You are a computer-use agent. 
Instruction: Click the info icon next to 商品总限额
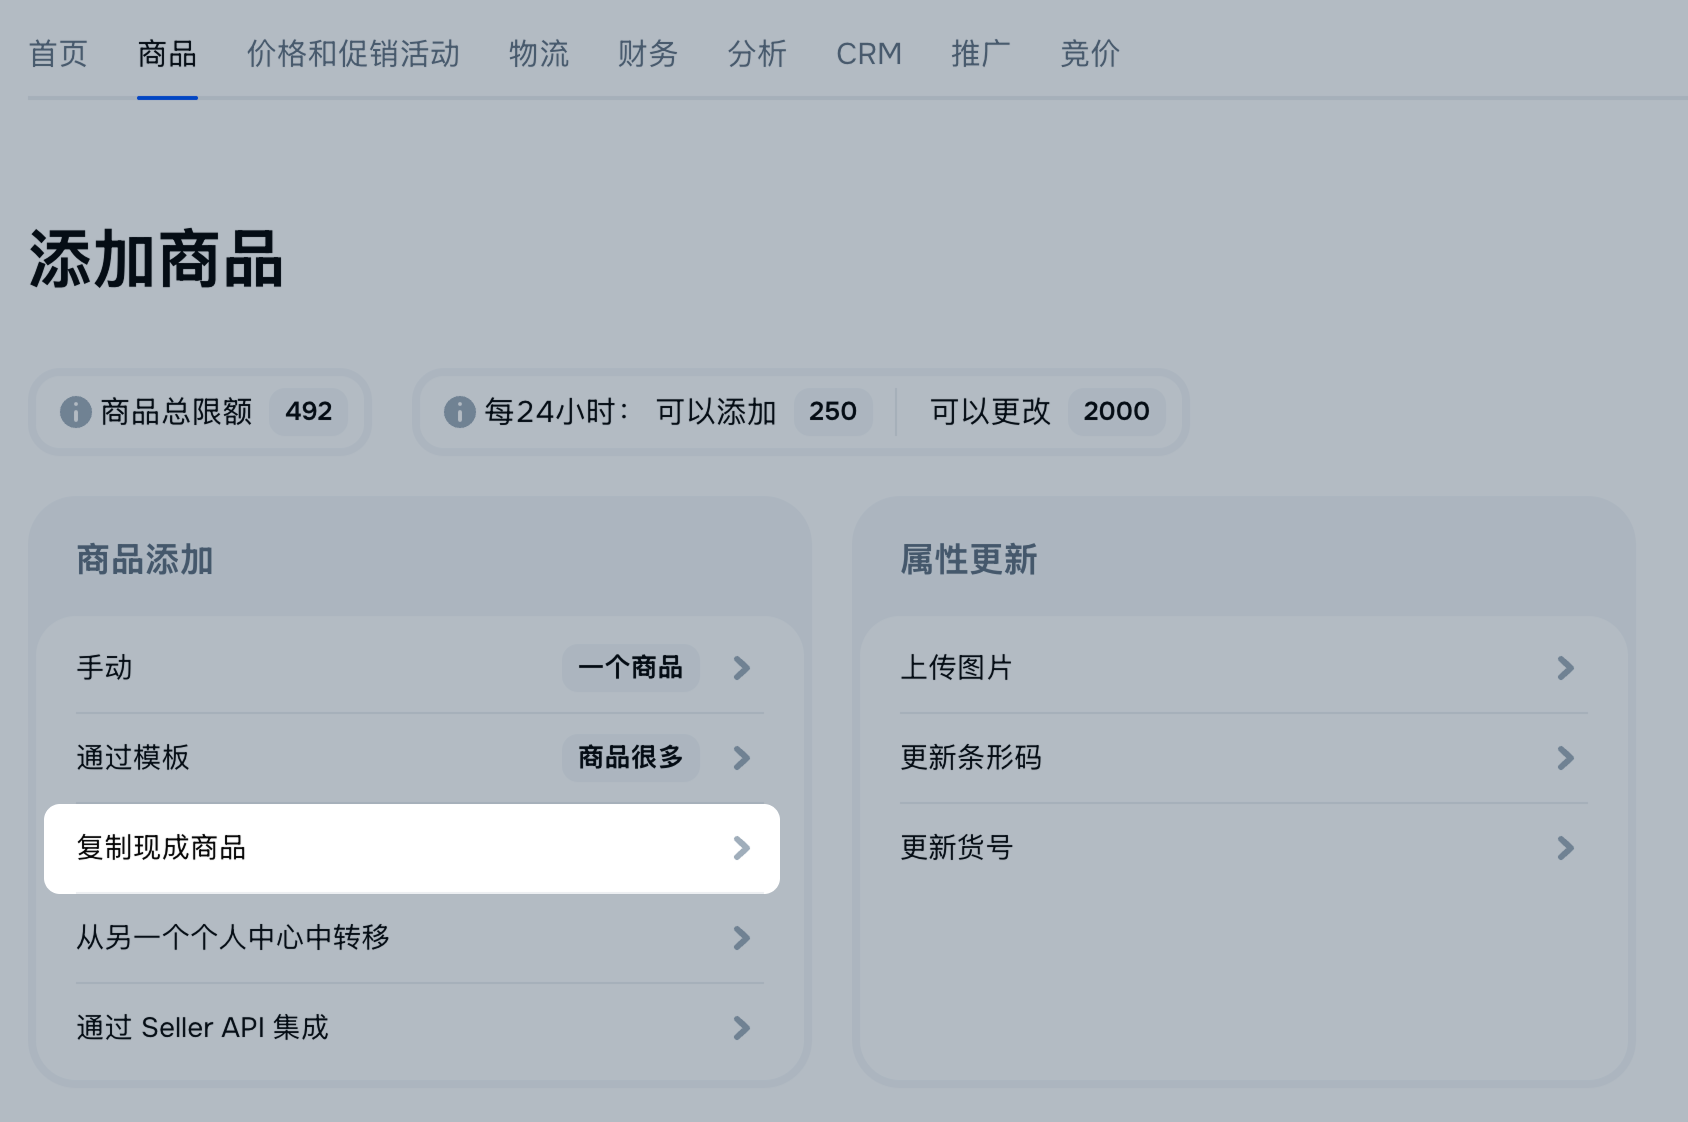point(75,411)
